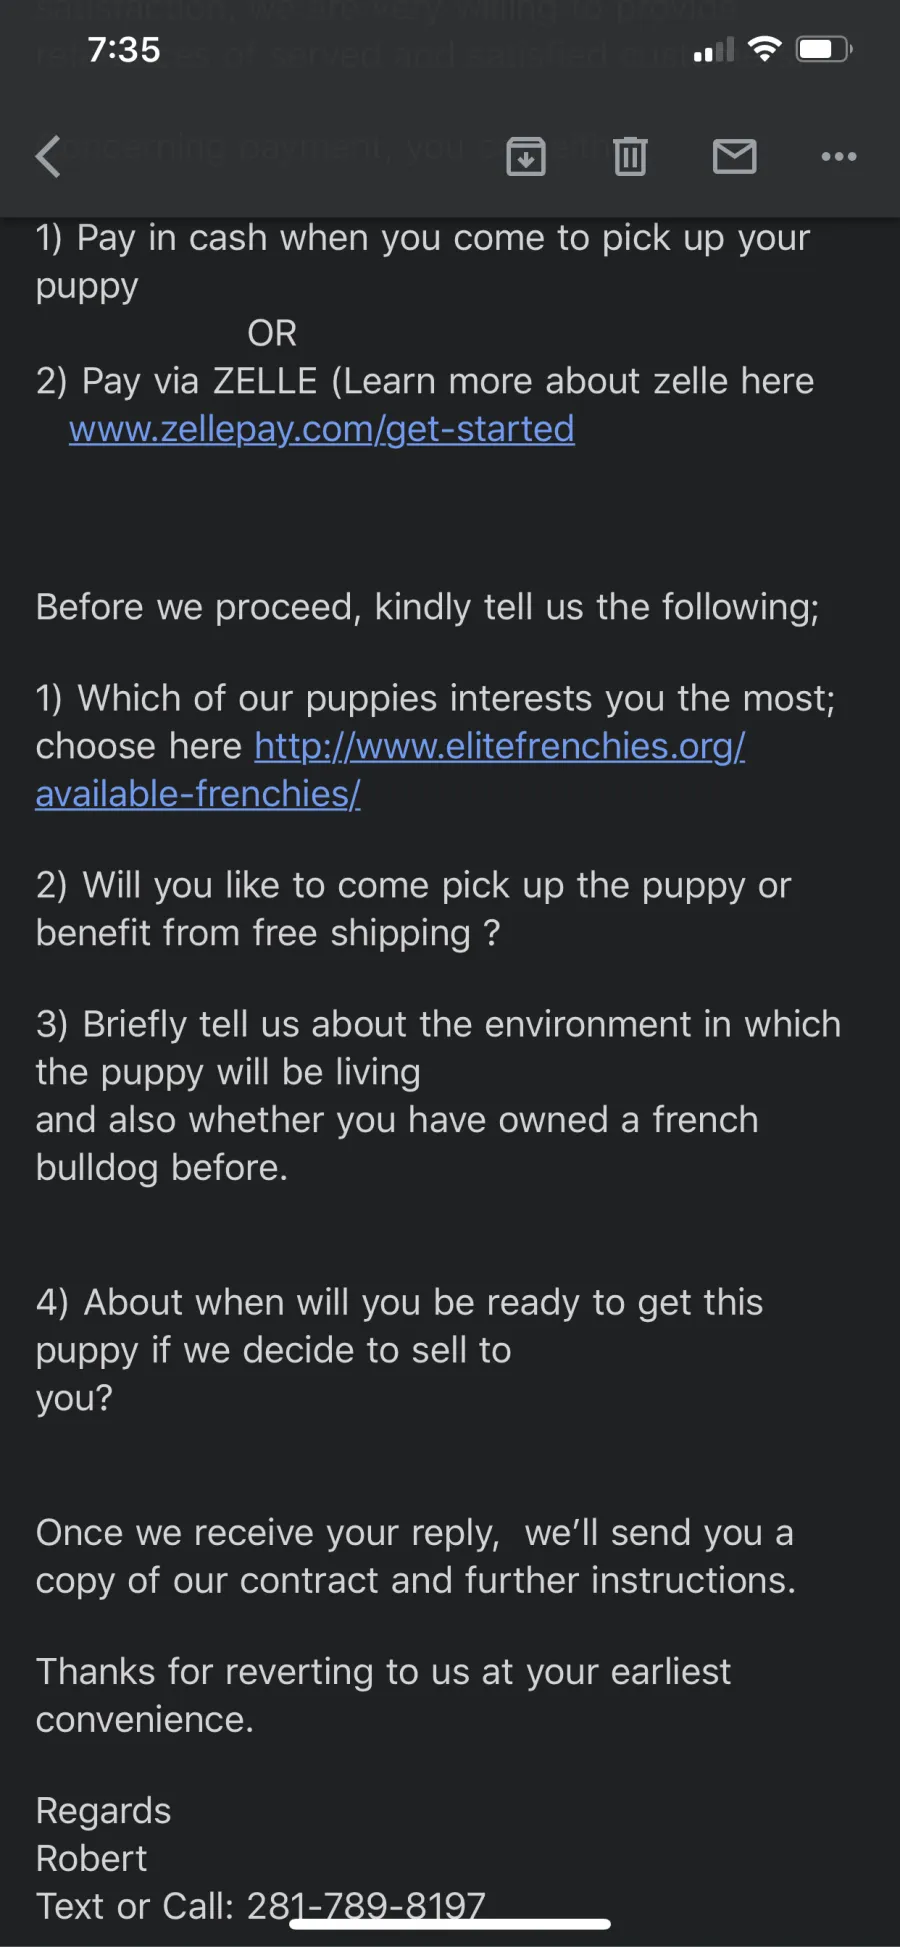Mark email as unread via envelope icon

click(x=735, y=156)
